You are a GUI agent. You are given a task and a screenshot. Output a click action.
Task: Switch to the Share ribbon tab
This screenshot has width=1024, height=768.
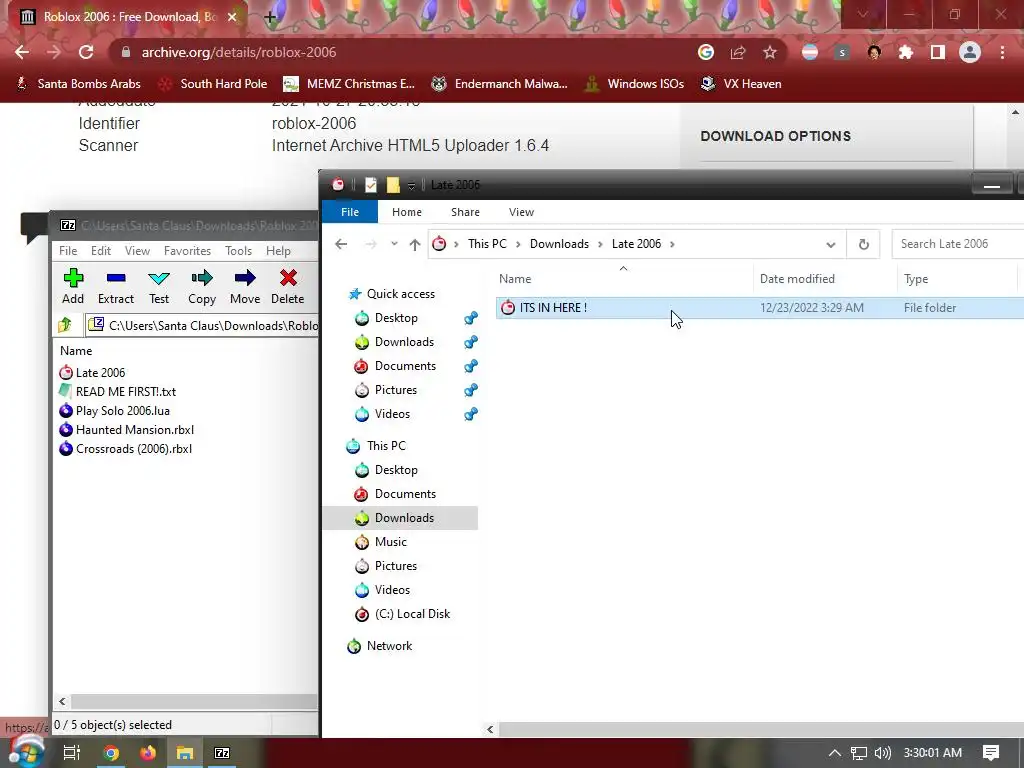[x=465, y=212]
